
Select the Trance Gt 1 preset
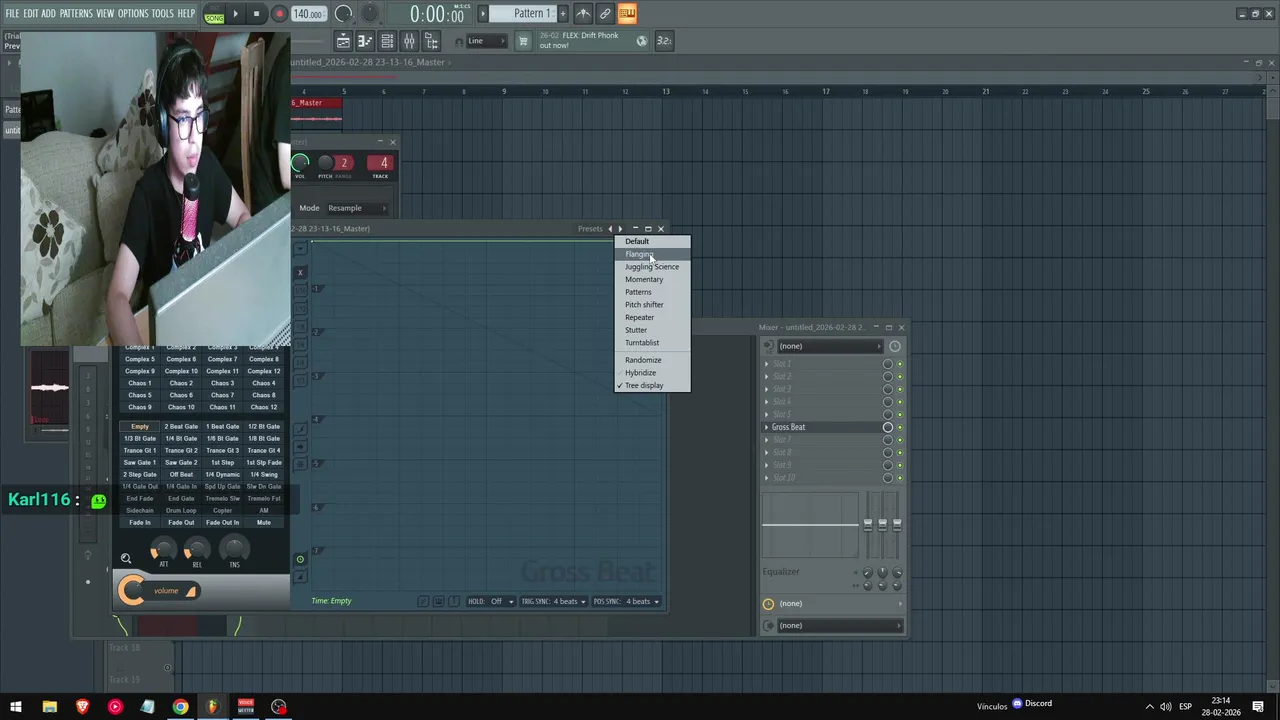140,451
